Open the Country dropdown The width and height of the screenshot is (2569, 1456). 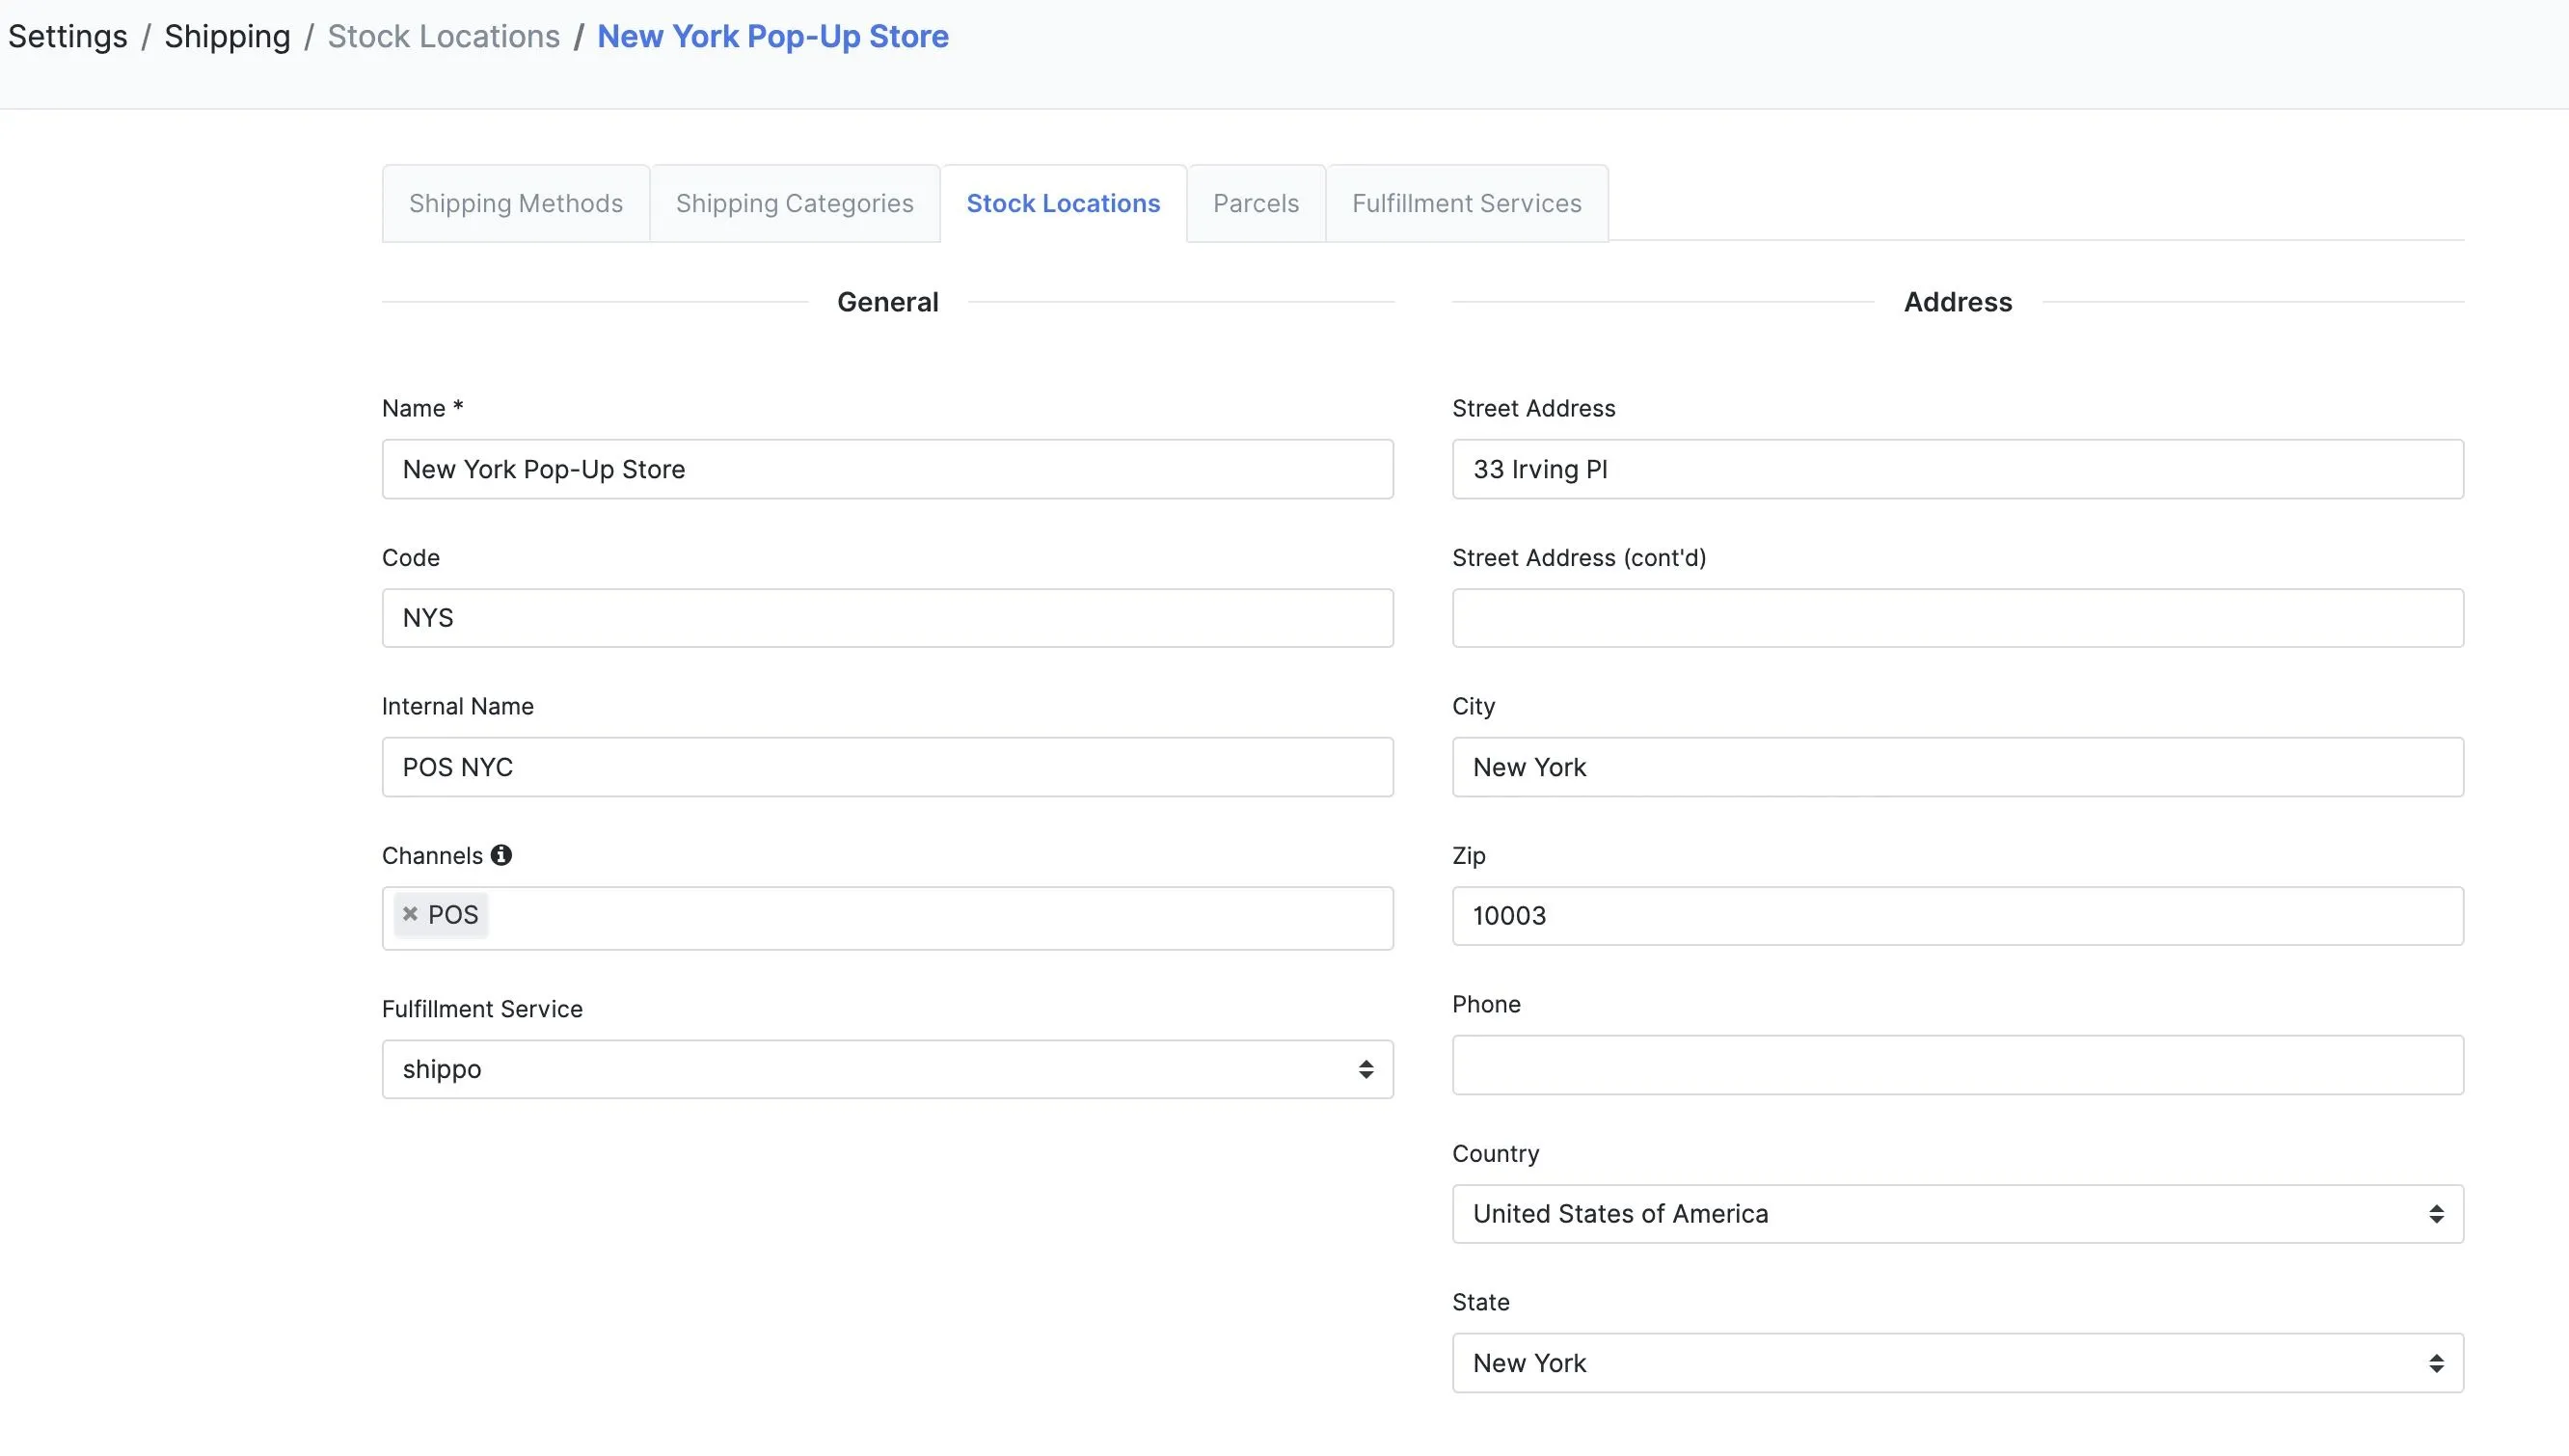(x=1957, y=1214)
